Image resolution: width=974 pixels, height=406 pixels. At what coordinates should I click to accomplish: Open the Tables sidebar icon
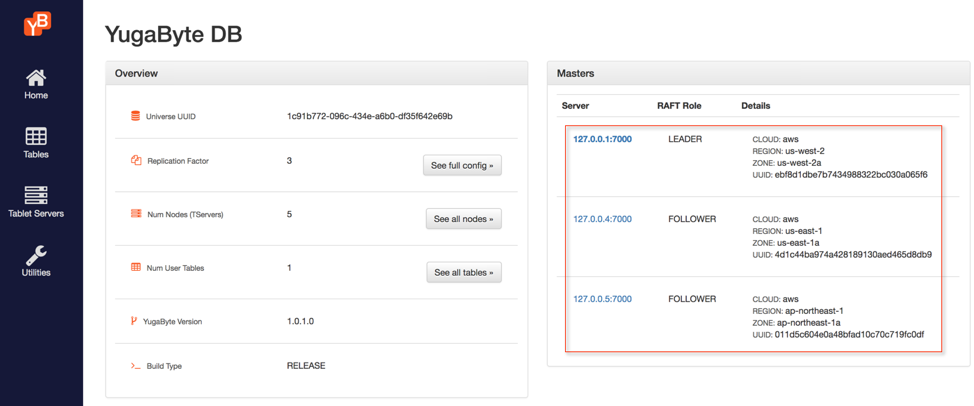[36, 137]
